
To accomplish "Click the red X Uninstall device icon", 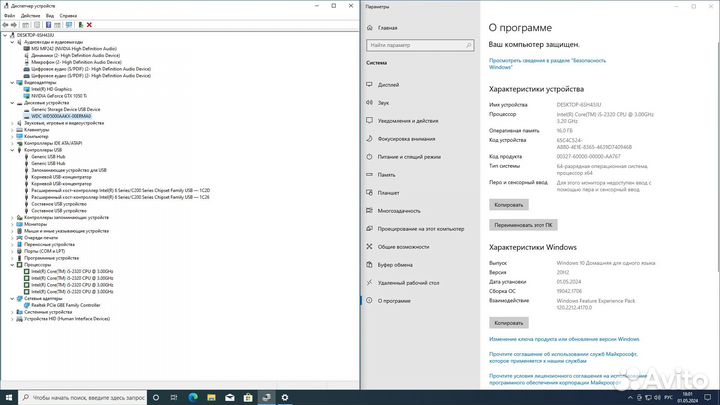I will click(x=89, y=25).
